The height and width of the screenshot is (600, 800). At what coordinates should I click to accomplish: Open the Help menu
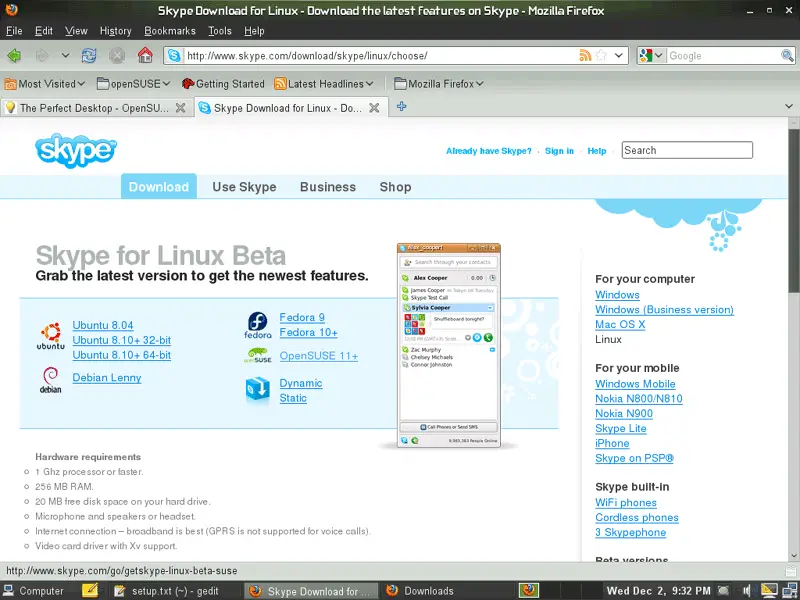click(254, 31)
